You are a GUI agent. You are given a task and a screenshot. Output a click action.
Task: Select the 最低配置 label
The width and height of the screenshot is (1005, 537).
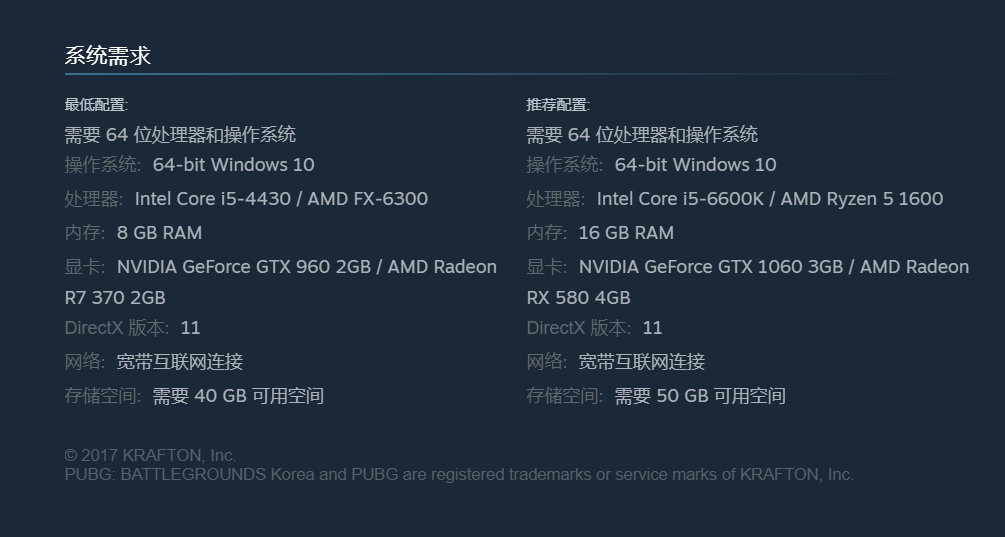[x=96, y=104]
